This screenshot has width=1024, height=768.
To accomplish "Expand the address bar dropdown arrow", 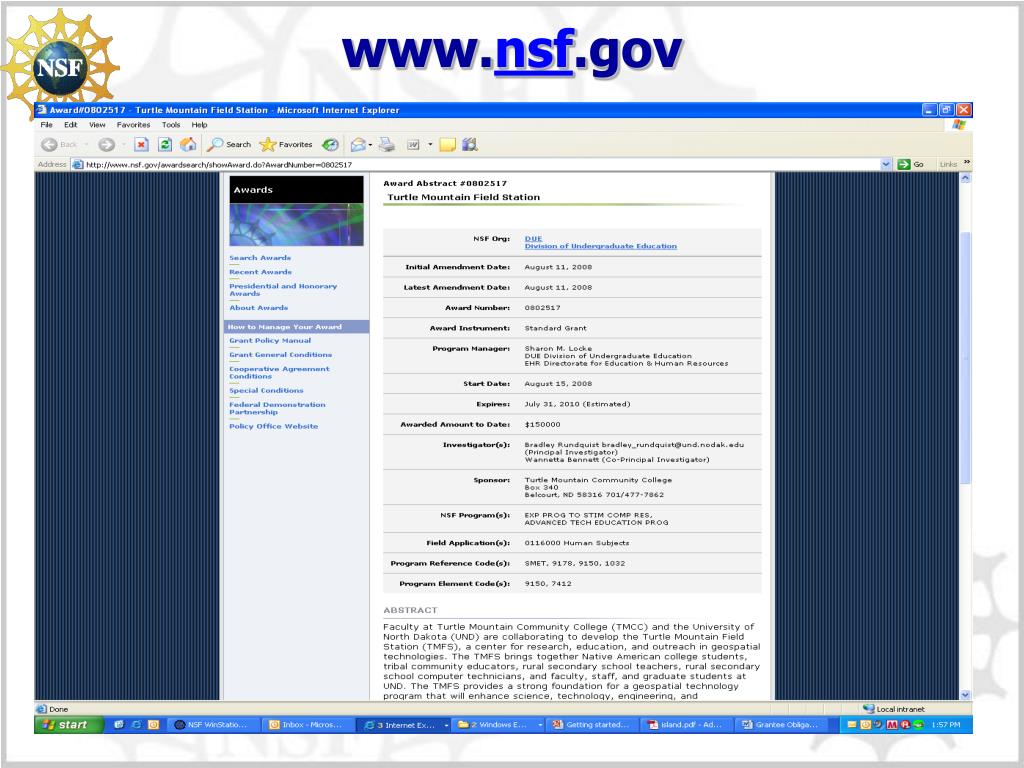I will pos(886,165).
